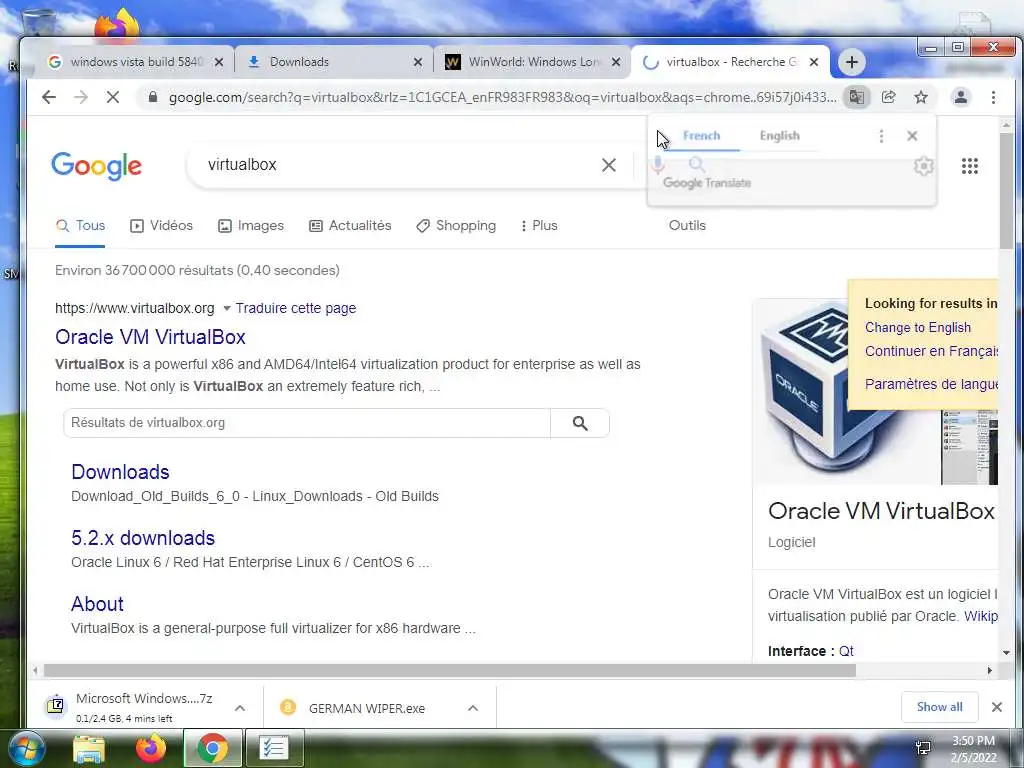Screen dimensions: 1024x768
Task: Launch Firefox from the taskbar
Action: [150, 748]
